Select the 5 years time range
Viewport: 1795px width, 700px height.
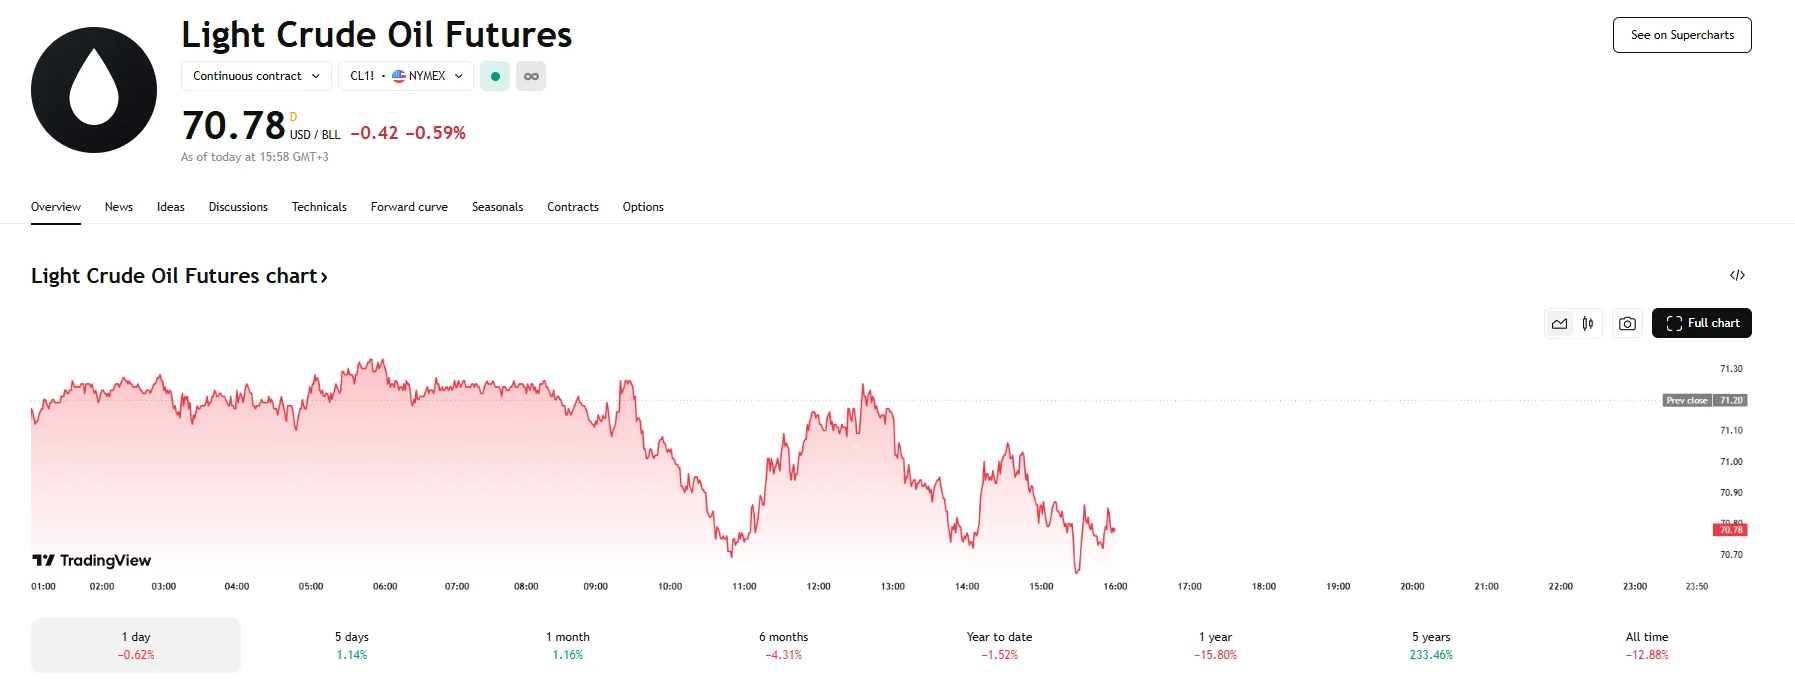click(1431, 645)
